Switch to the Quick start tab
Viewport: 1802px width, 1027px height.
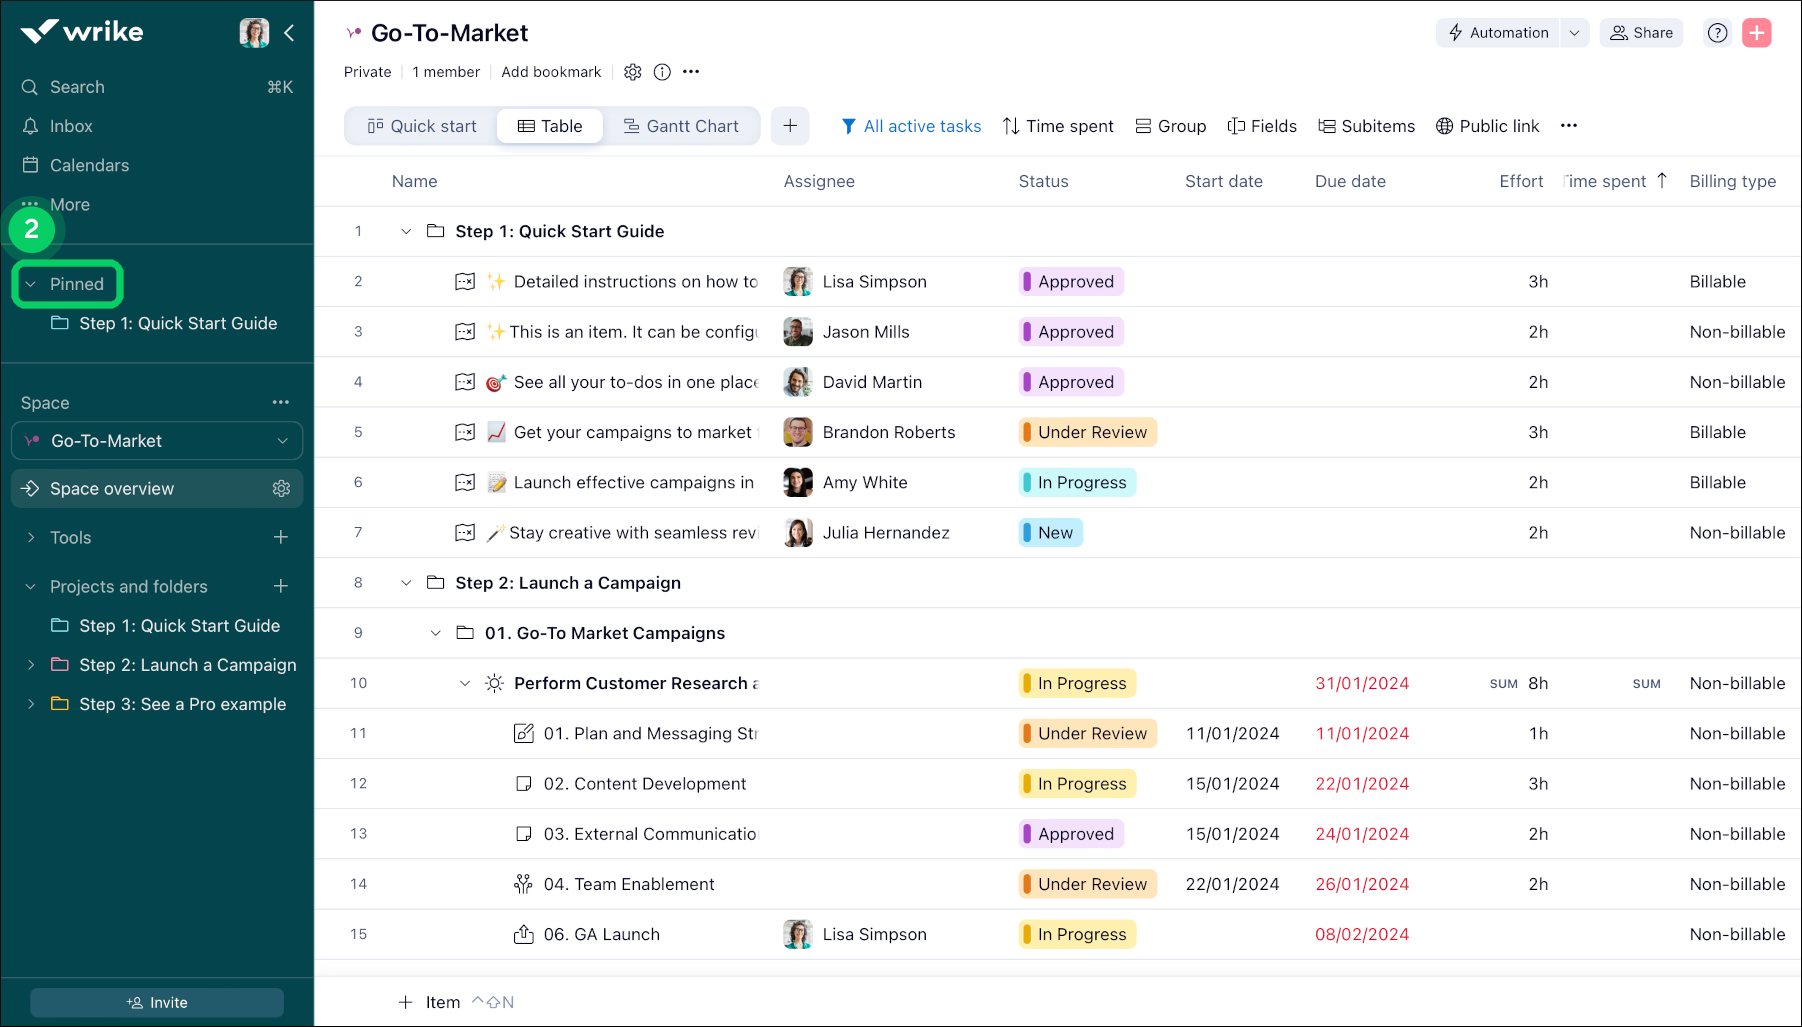(422, 126)
